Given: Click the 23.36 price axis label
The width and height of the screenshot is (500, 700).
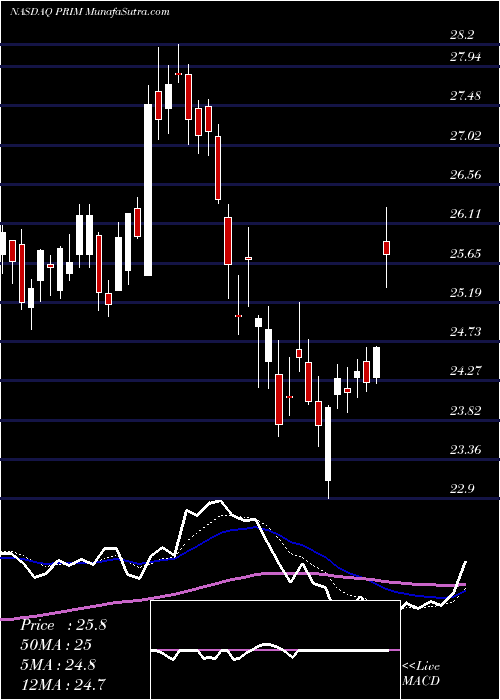Looking at the screenshot, I should 466,450.
